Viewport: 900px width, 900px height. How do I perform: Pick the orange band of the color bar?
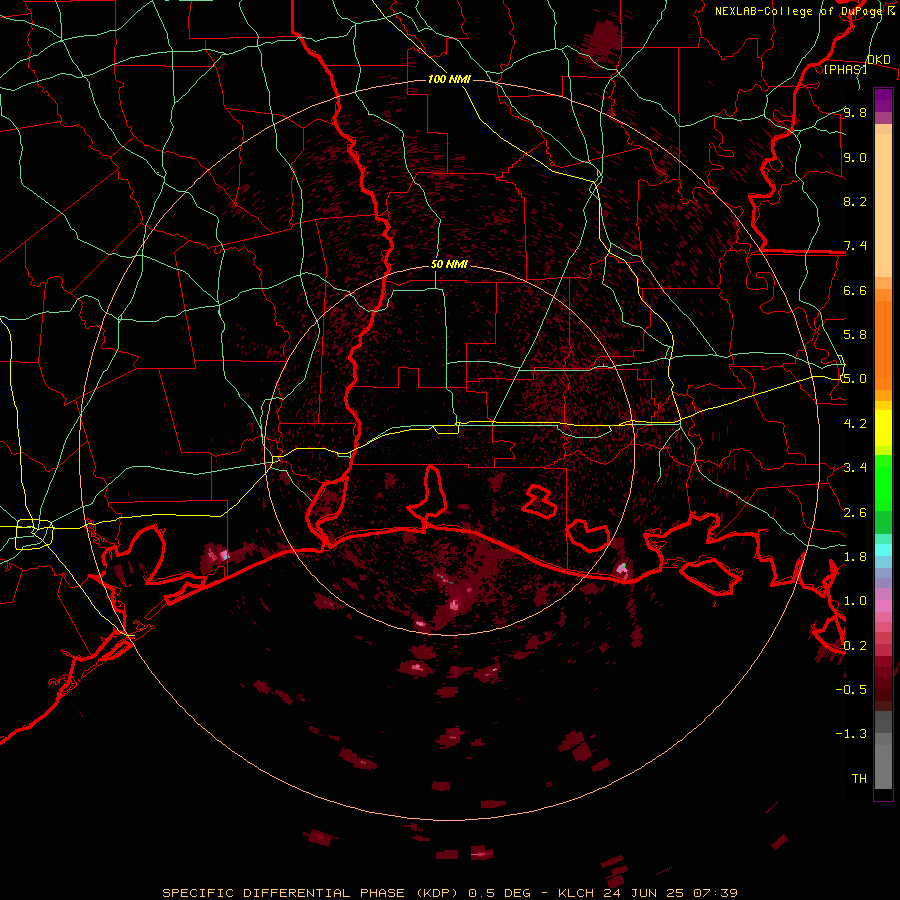(x=883, y=344)
